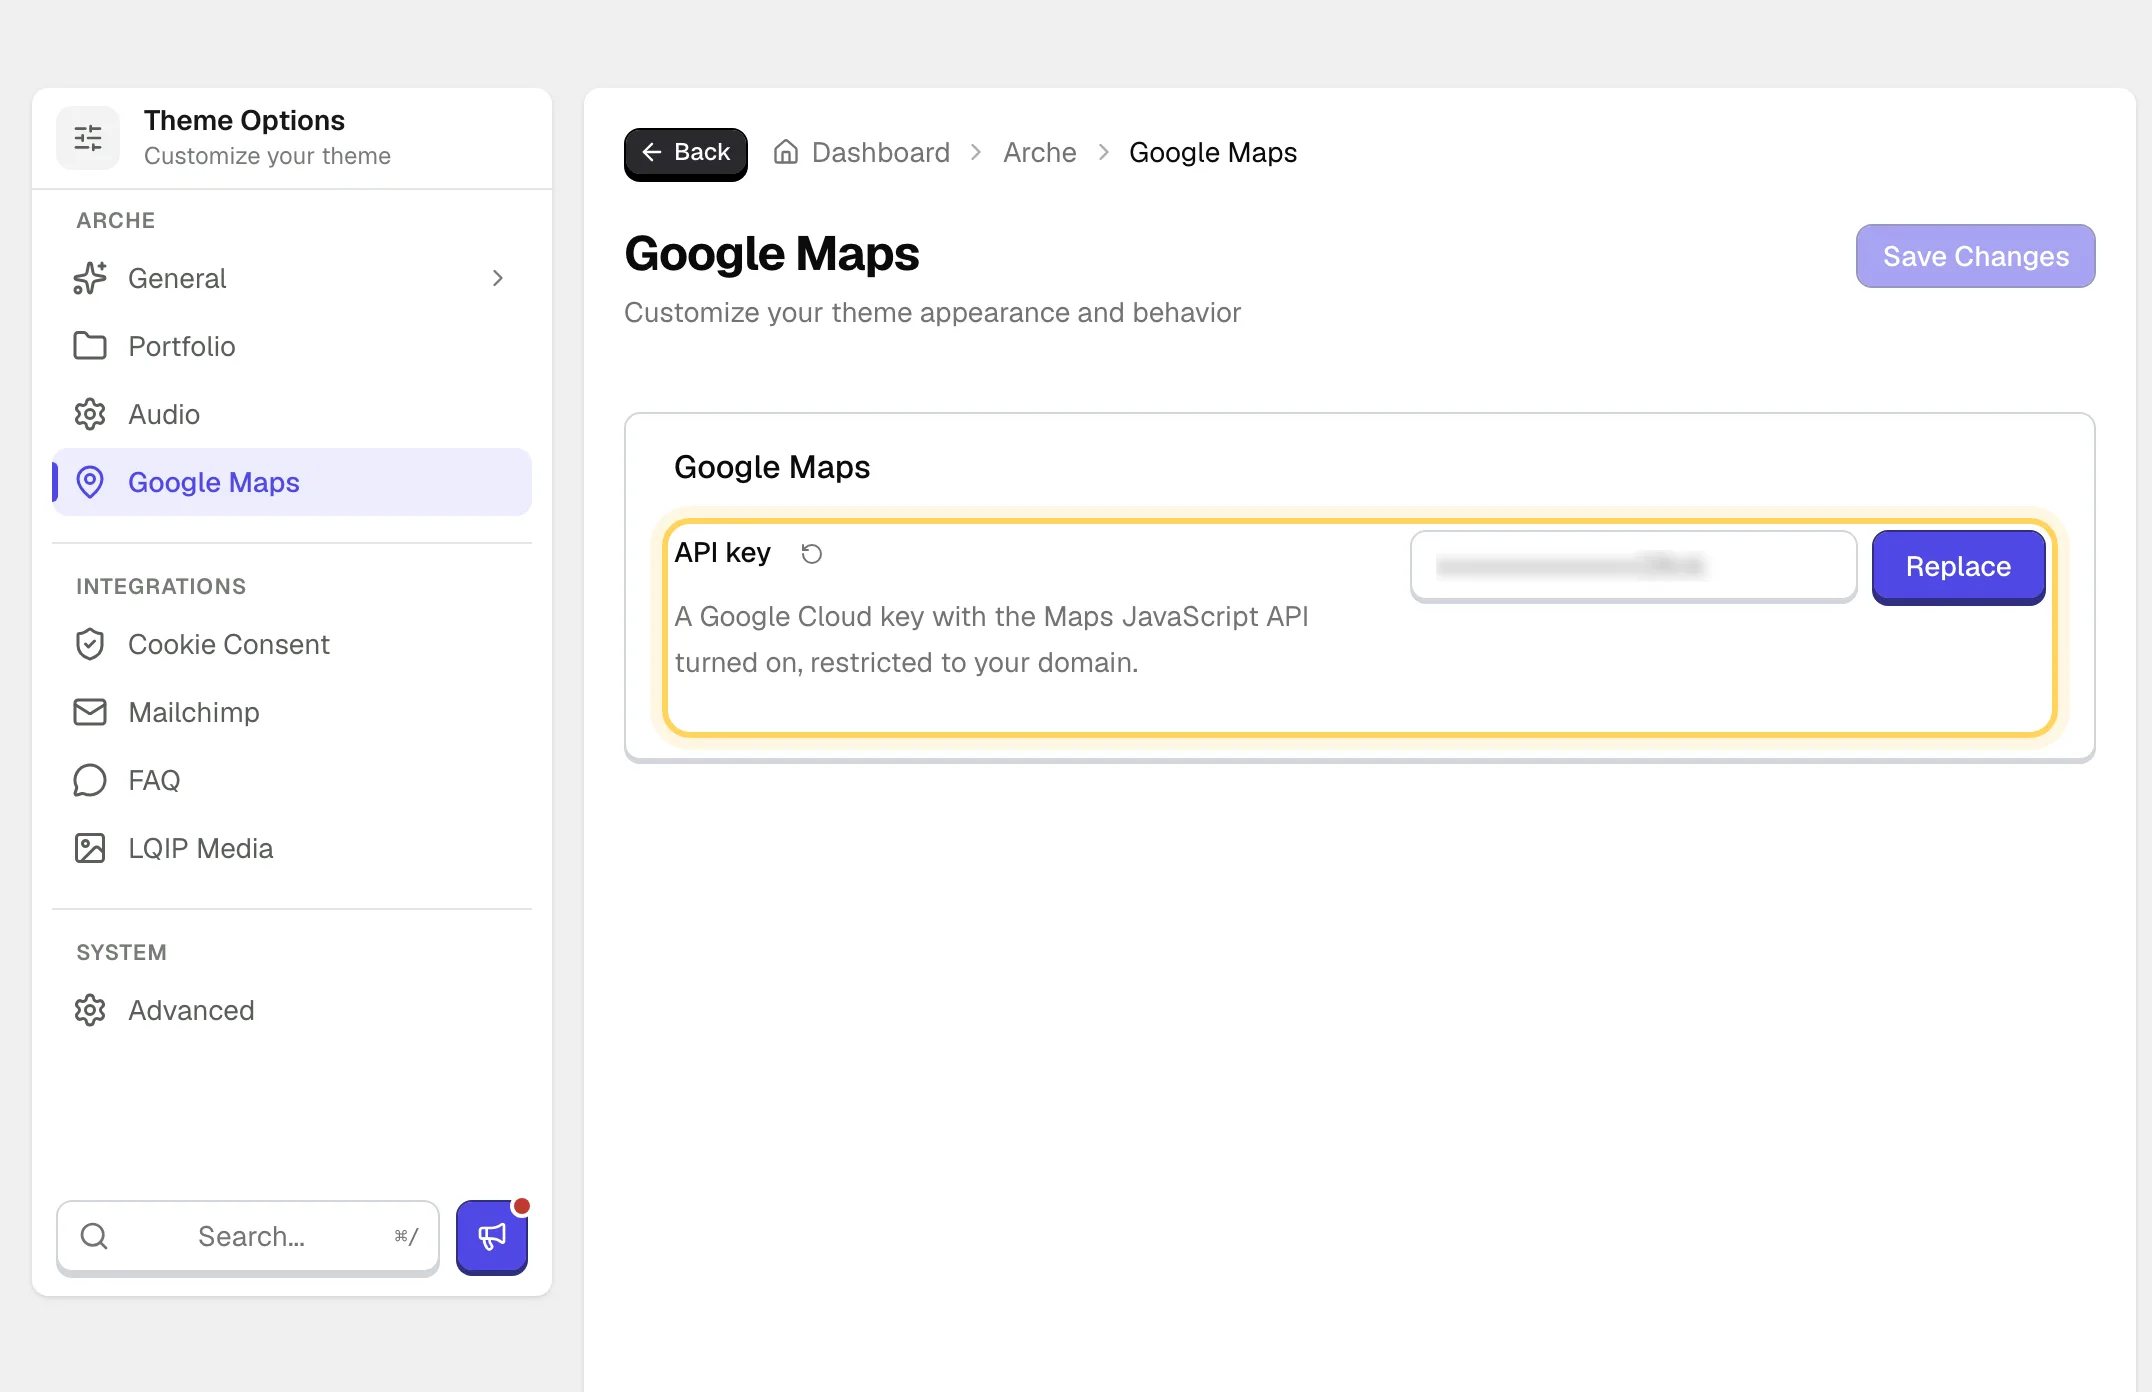This screenshot has width=2152, height=1392.
Task: Select Google Maps in the sidebar
Action: [x=292, y=482]
